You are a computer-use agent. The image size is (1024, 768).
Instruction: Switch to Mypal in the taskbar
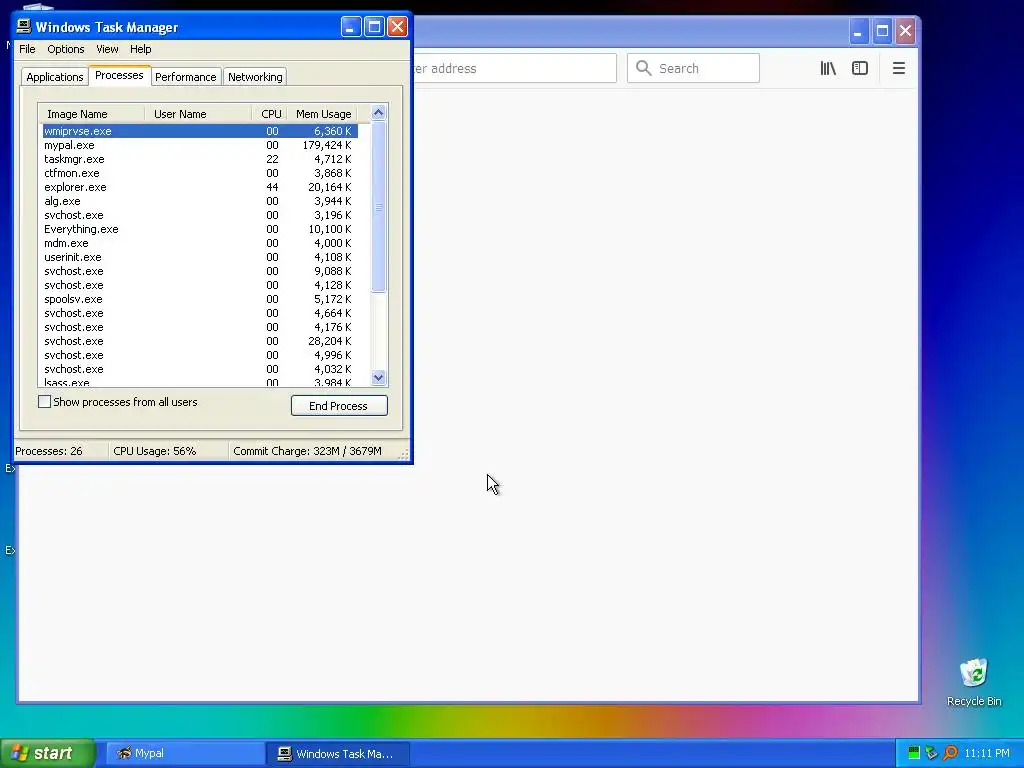(x=184, y=753)
